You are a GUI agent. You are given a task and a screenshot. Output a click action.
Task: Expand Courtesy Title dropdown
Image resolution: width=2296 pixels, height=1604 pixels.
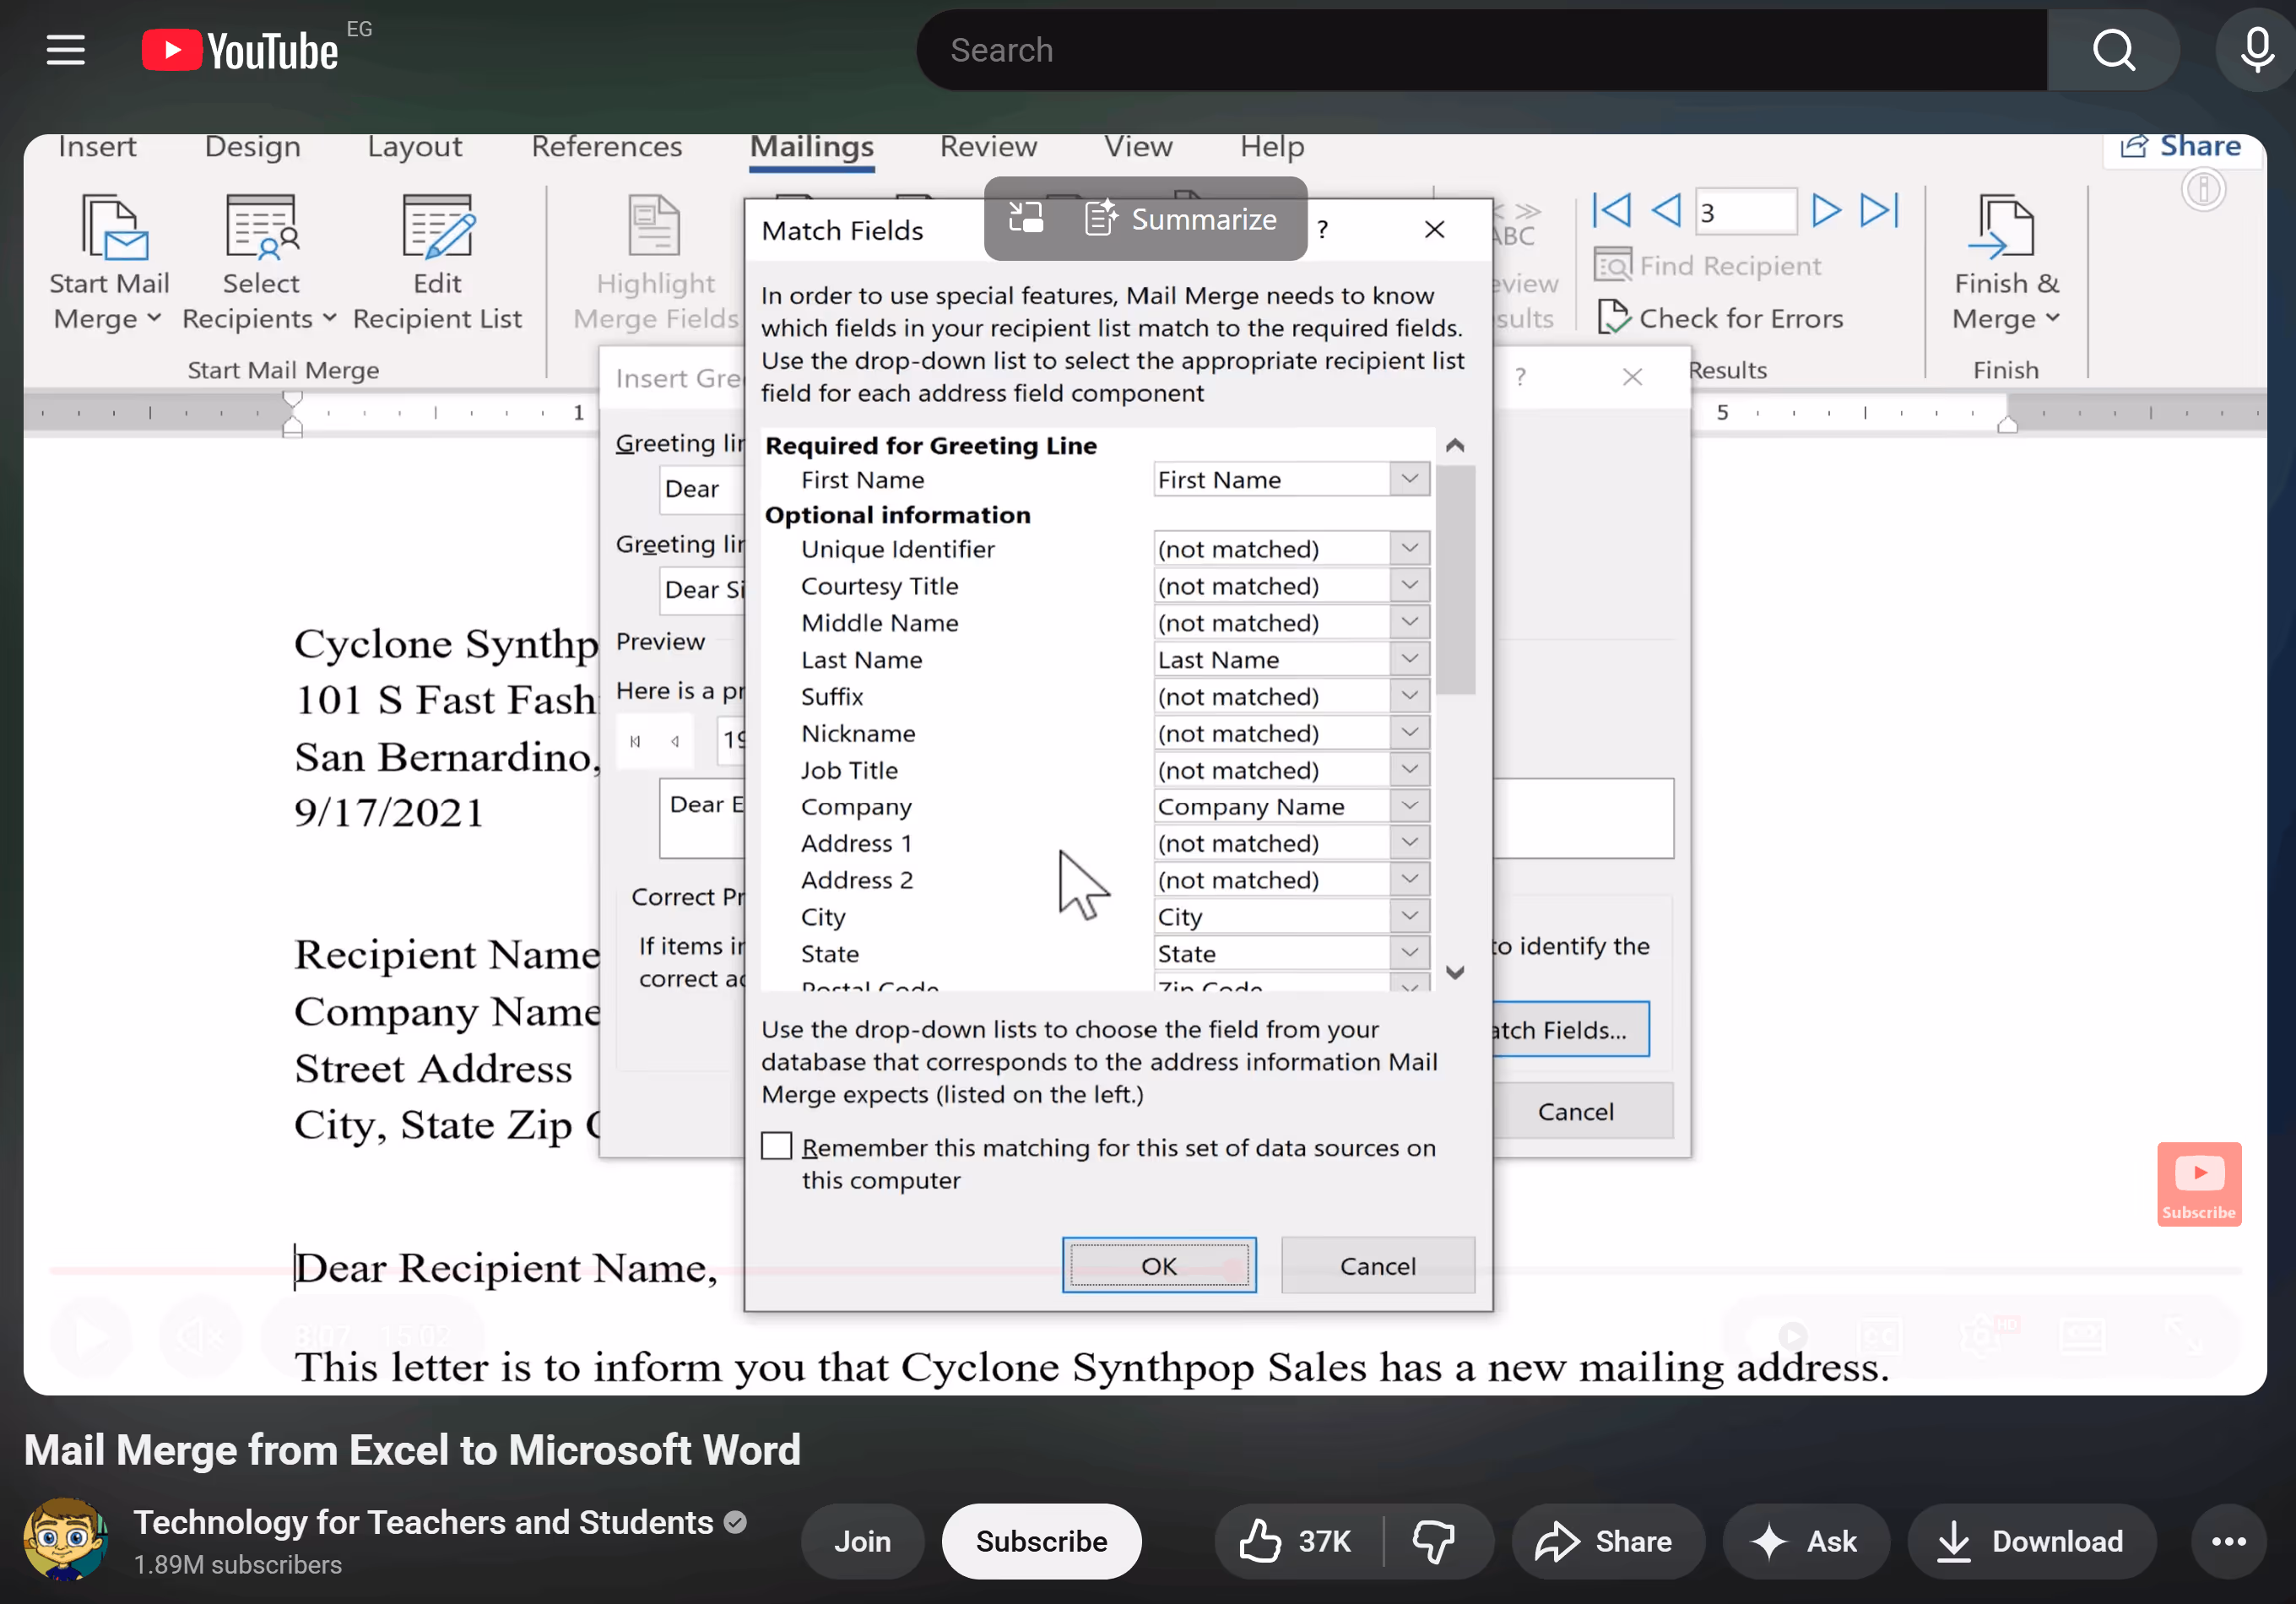1410,585
